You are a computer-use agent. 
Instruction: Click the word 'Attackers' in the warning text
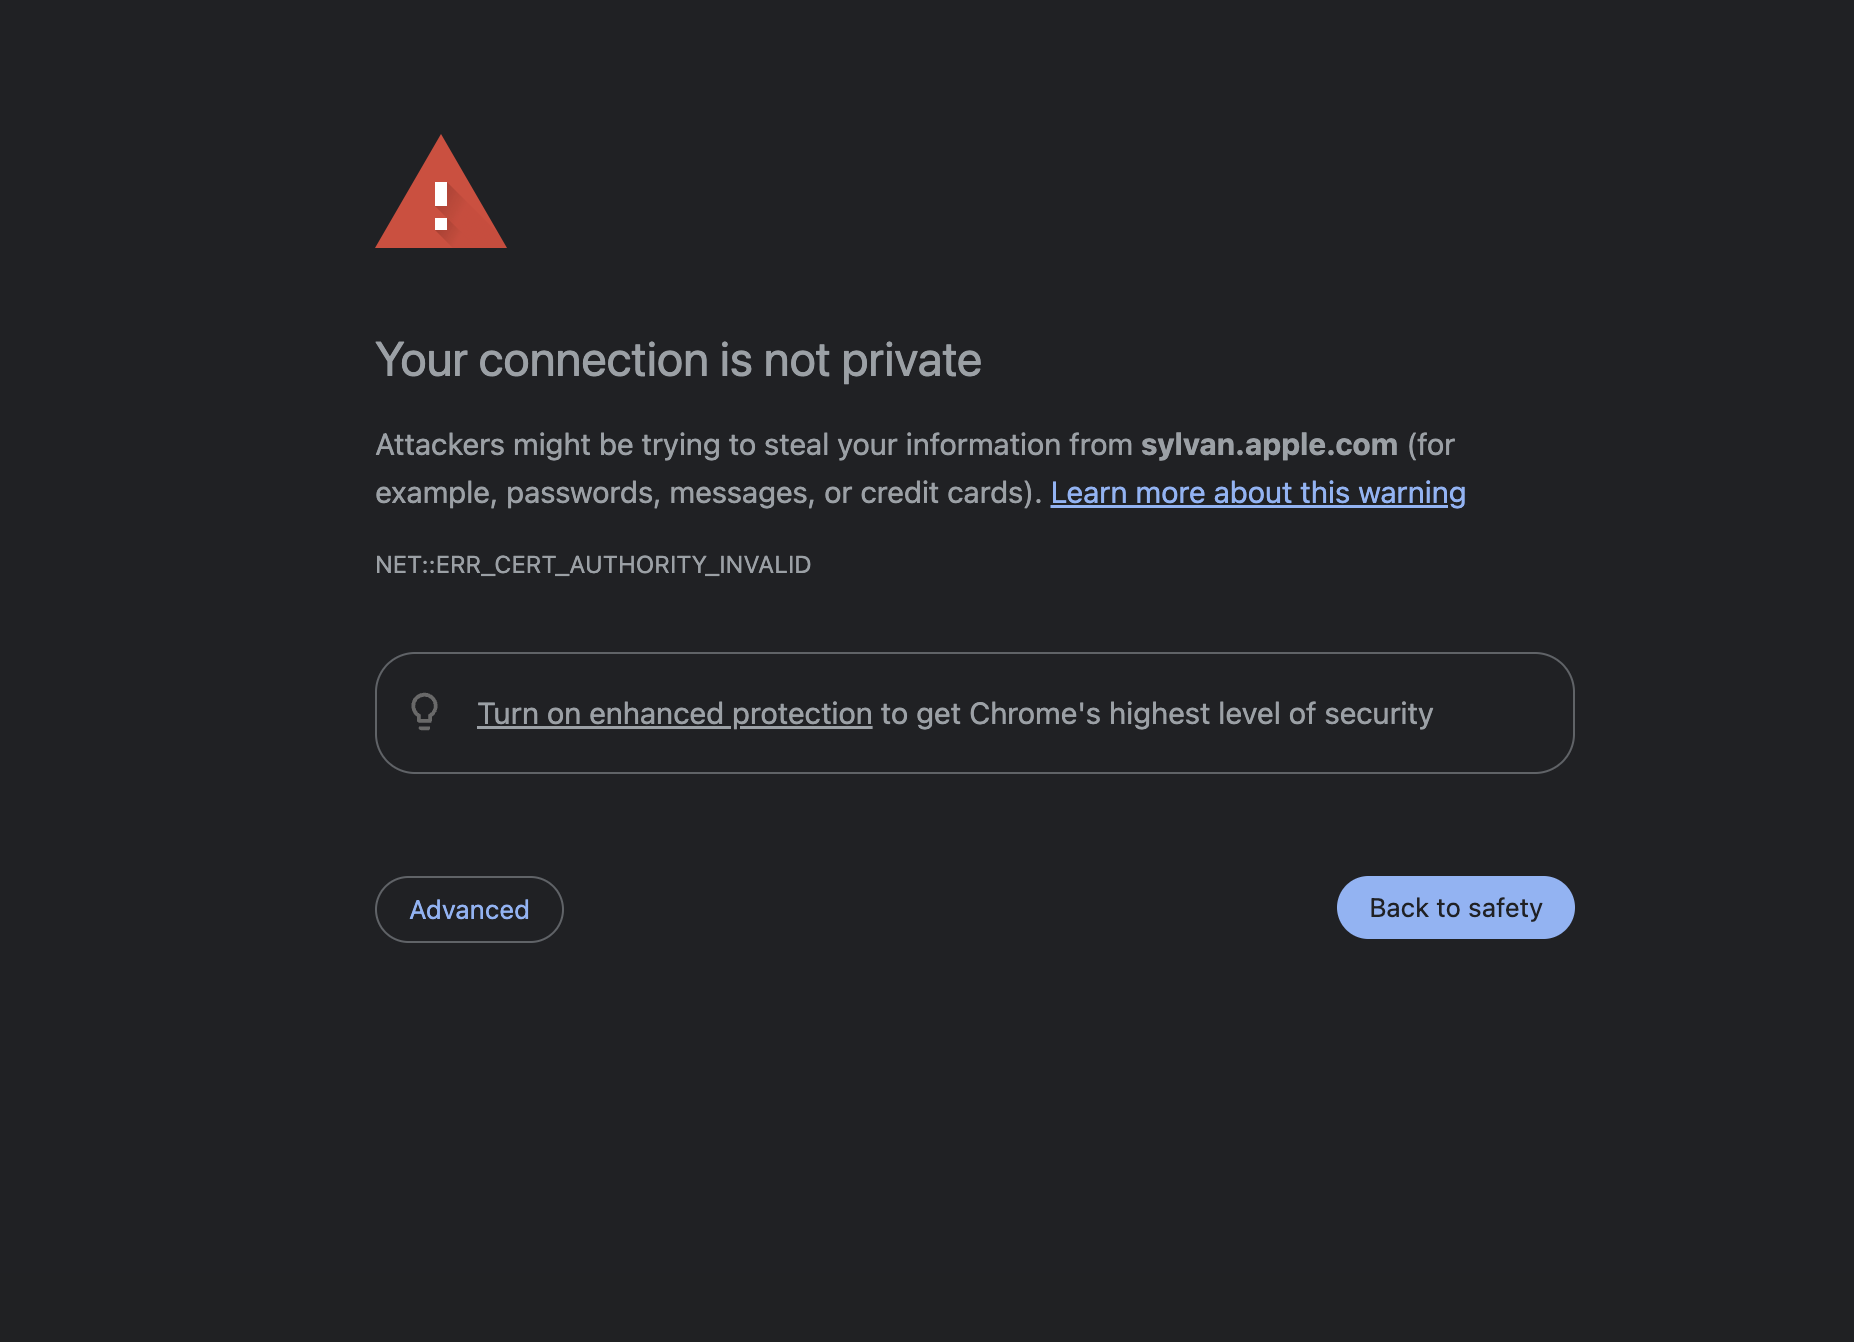pyautogui.click(x=439, y=445)
